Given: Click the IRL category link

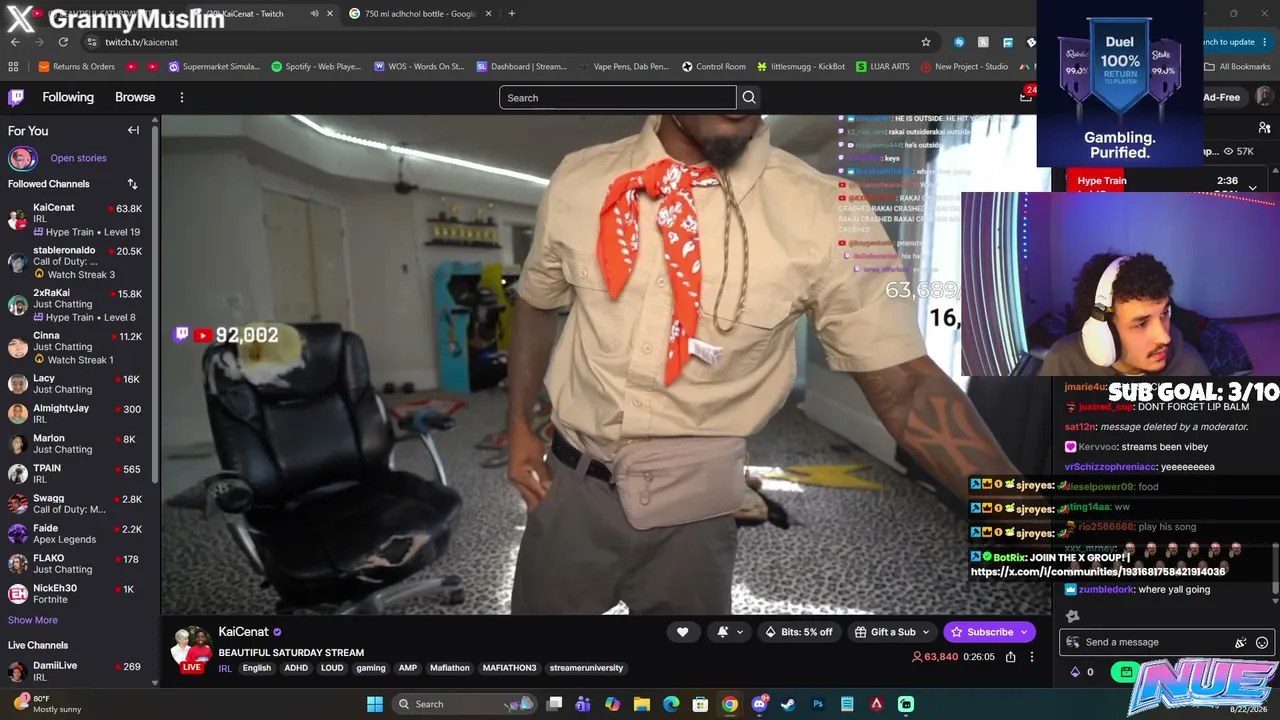Looking at the screenshot, I should (x=225, y=668).
